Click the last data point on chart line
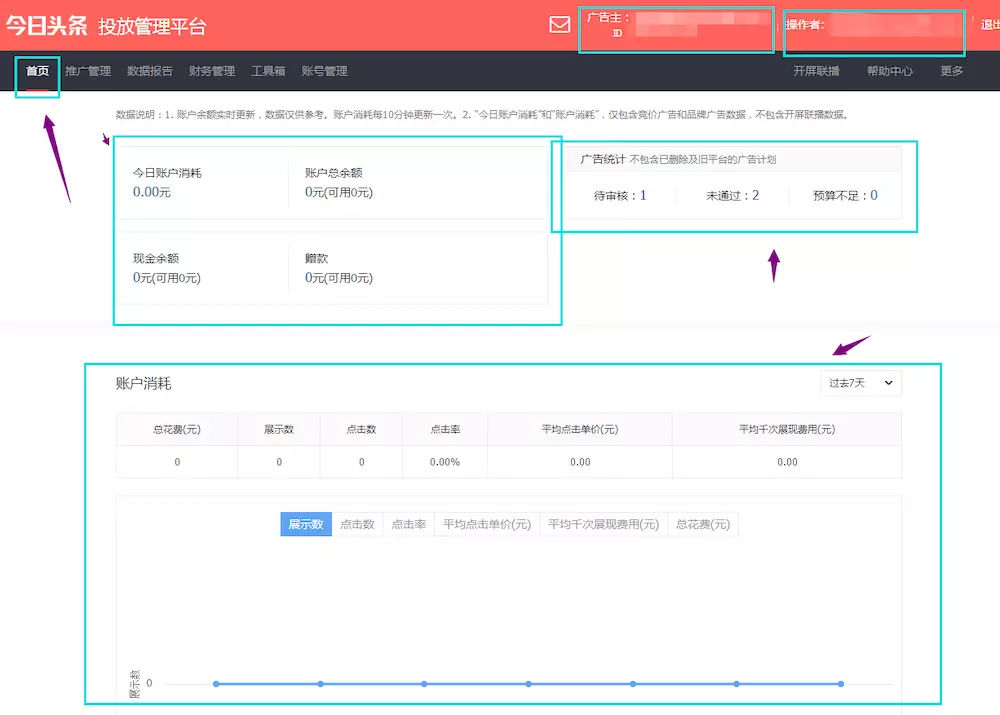 tap(841, 684)
